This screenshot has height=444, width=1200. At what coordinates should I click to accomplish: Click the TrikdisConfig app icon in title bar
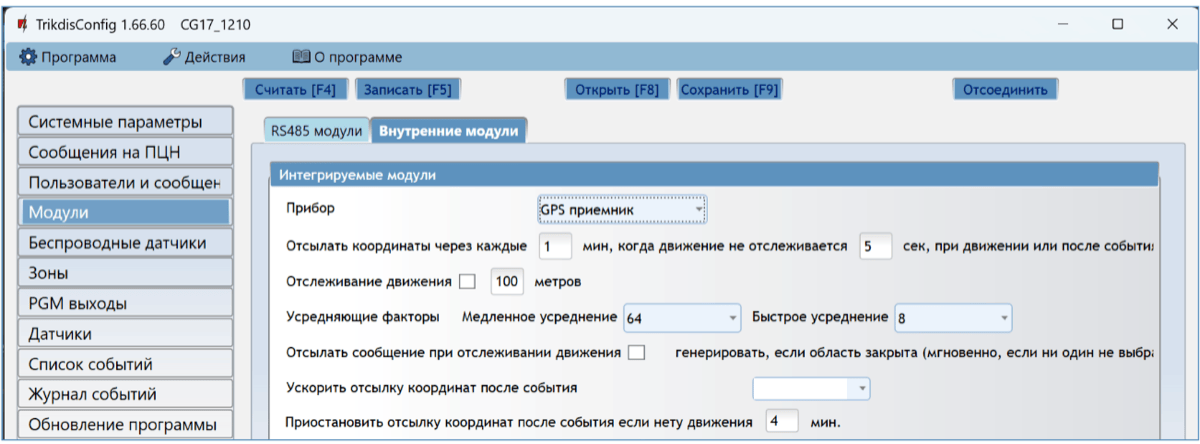tap(21, 22)
